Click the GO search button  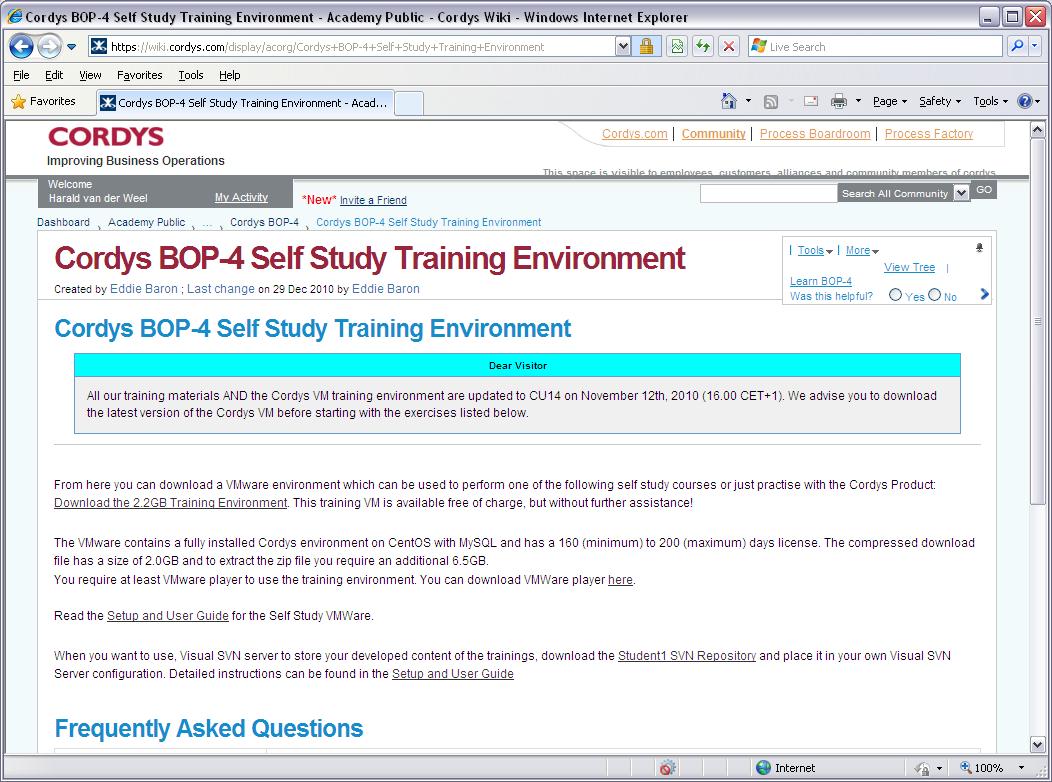point(984,190)
